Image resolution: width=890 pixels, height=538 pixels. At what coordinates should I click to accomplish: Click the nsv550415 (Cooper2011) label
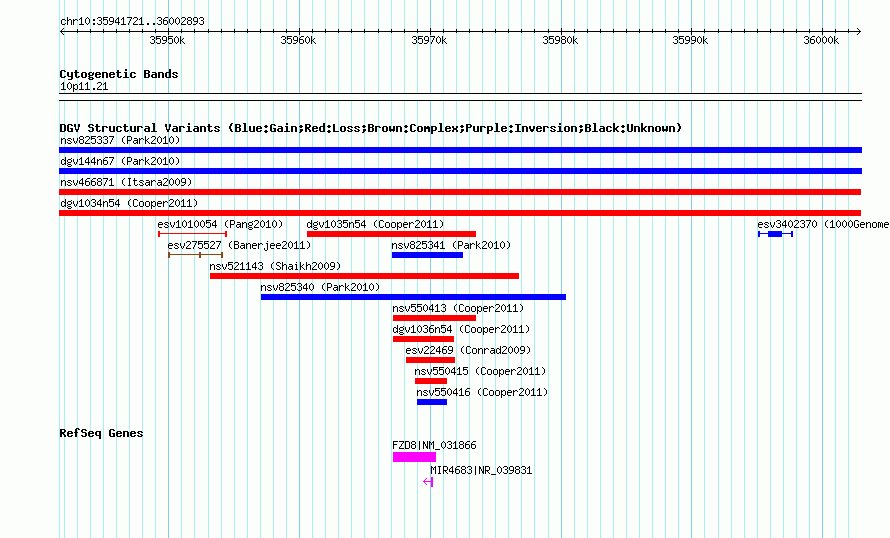(480, 371)
